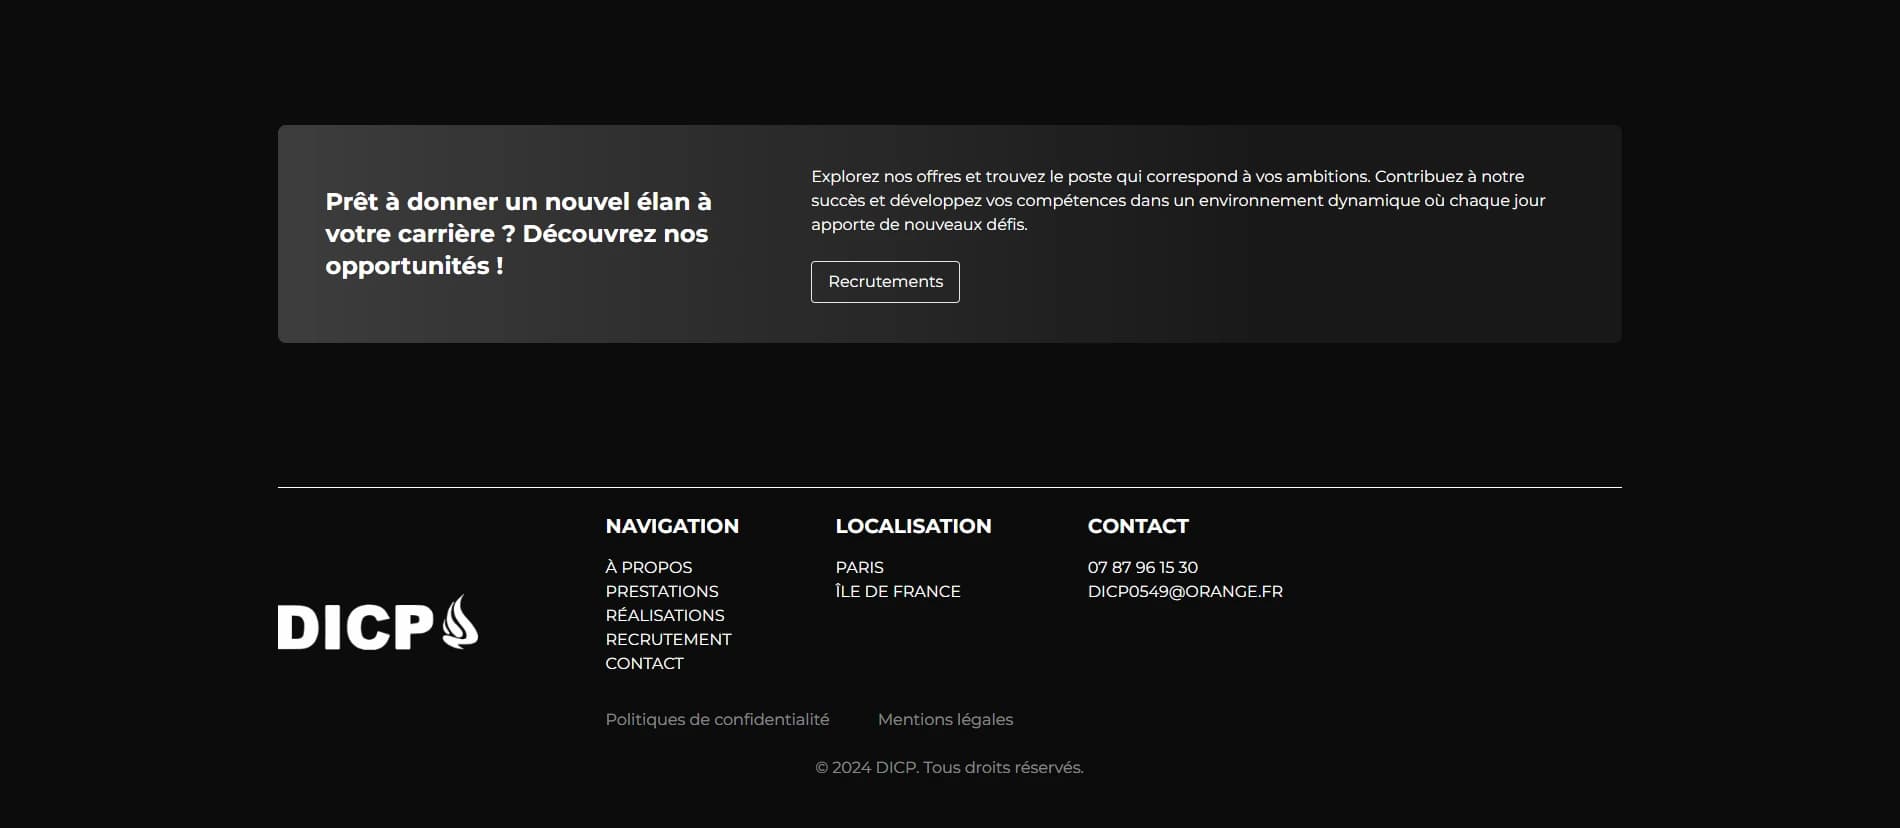
Task: Click the bold CONTACT column heading
Action: tap(1137, 526)
